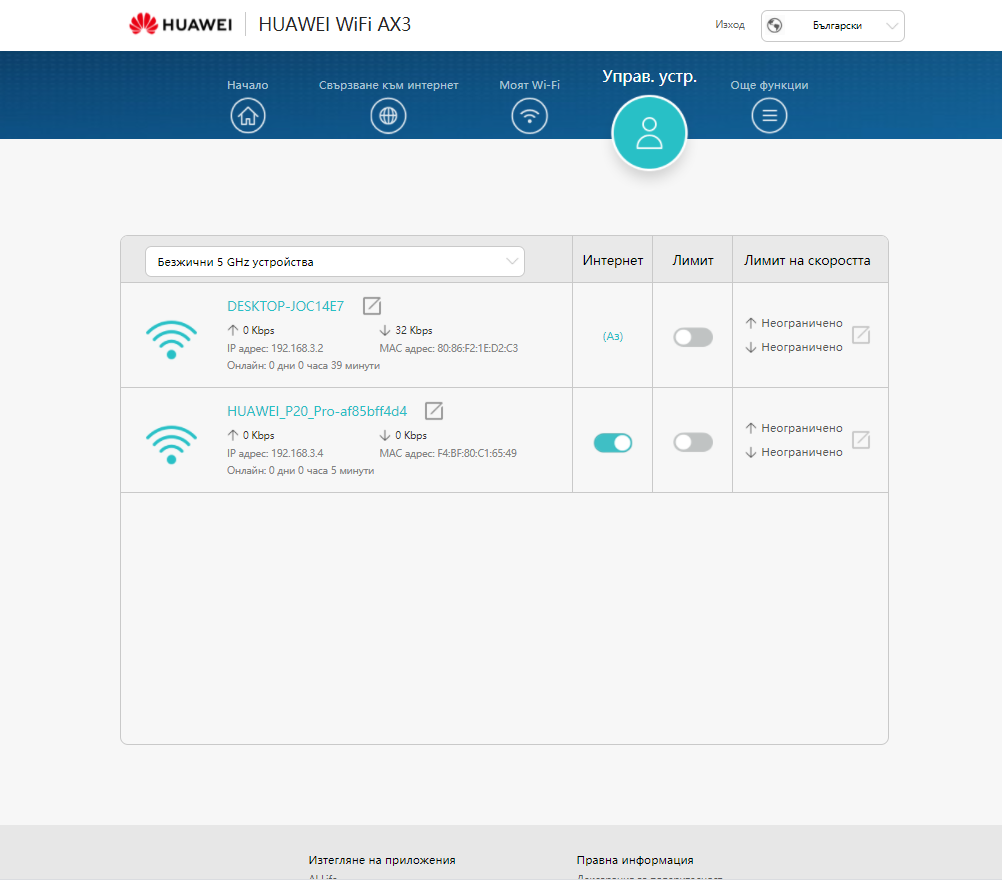Switch to the Свързване към интернет tab label

(x=389, y=85)
